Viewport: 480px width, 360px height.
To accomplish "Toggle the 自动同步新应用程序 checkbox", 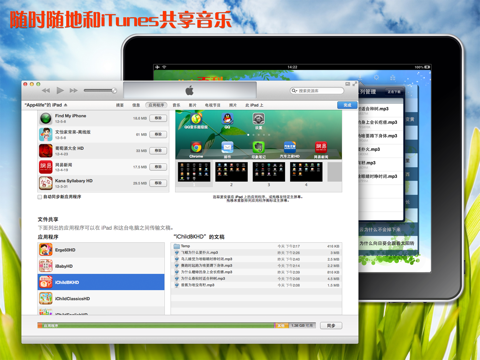I will coord(40,197).
